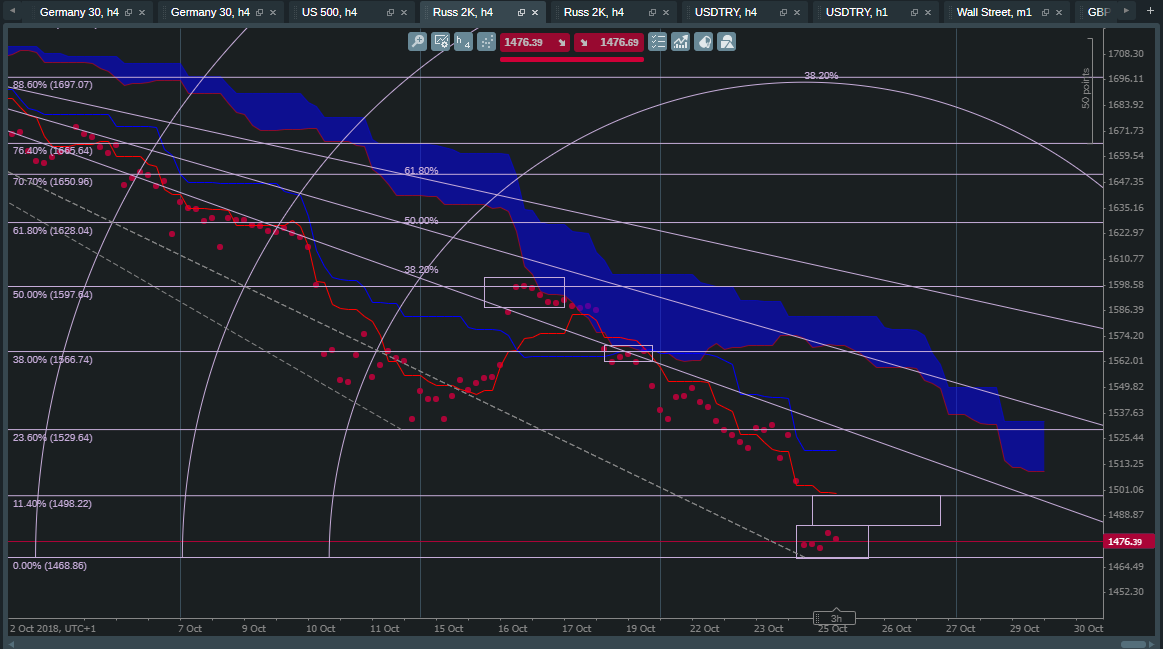The width and height of the screenshot is (1163, 649).
Task: Open the checklist view options icon
Action: [x=657, y=42]
